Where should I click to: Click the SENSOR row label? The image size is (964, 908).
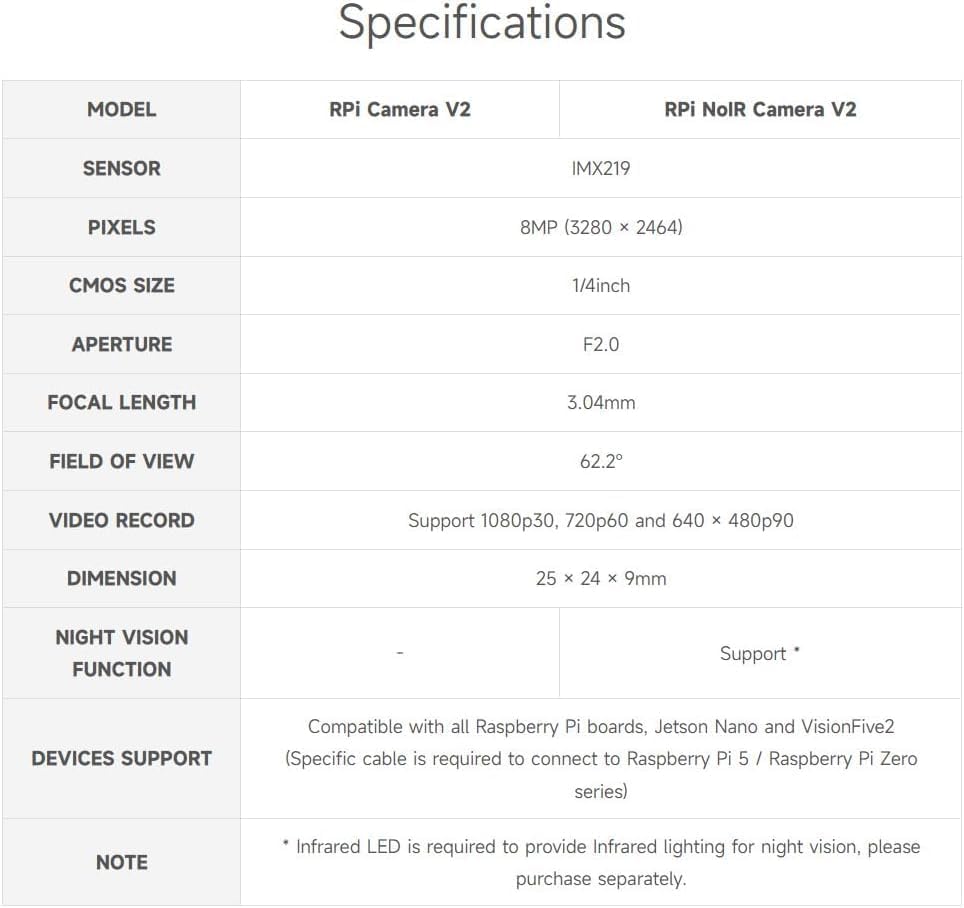[122, 168]
